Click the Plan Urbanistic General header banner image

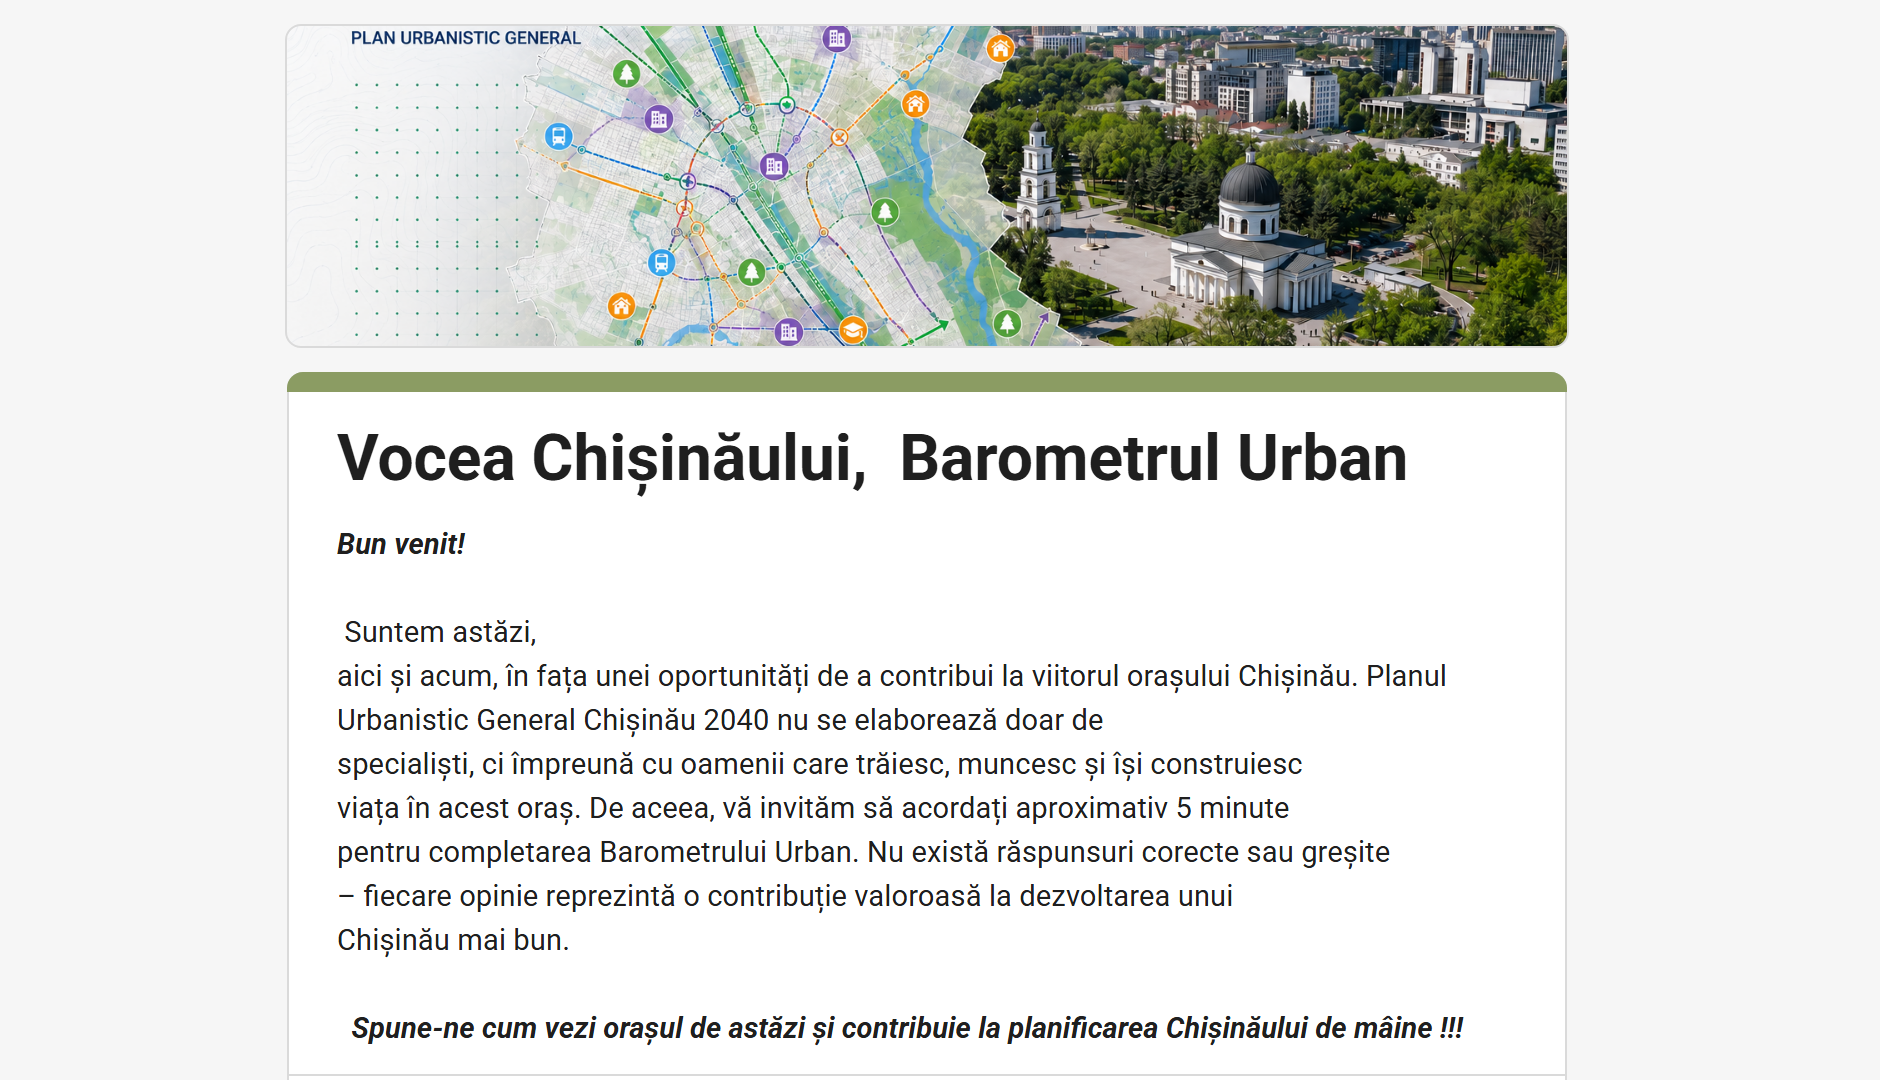click(x=926, y=186)
